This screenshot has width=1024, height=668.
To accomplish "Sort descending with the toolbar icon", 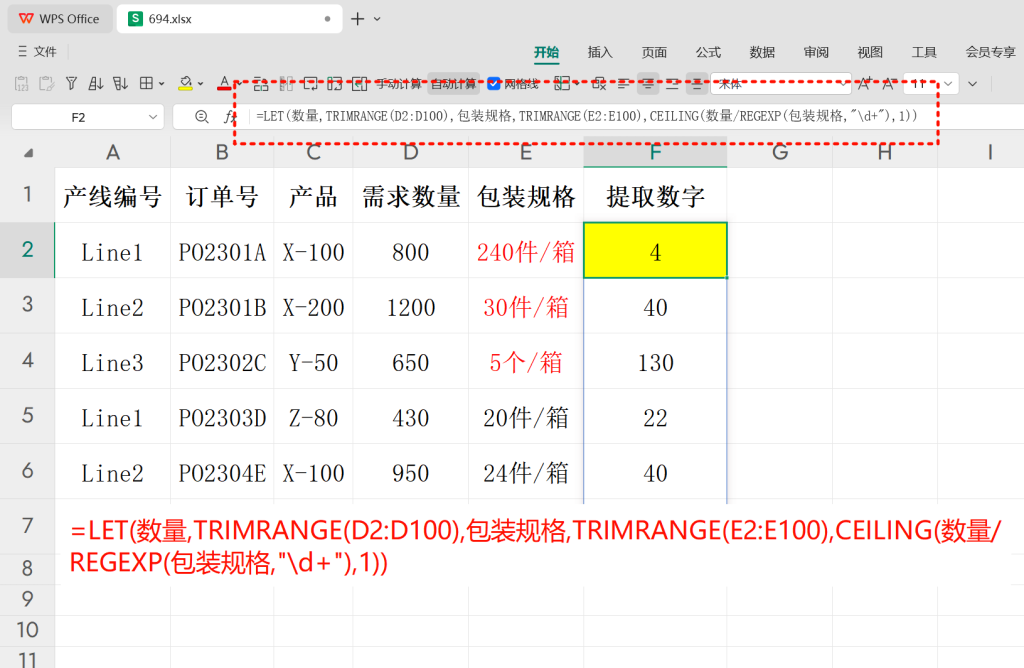I will click(120, 84).
